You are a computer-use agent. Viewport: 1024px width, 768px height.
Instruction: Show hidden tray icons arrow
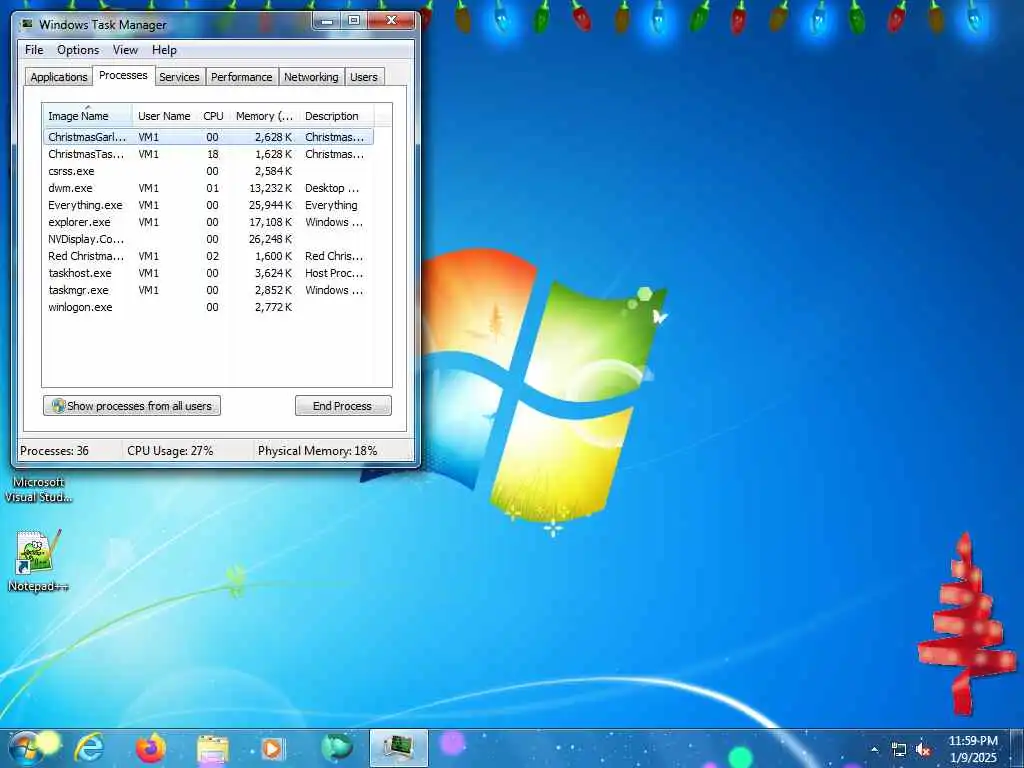(x=874, y=749)
